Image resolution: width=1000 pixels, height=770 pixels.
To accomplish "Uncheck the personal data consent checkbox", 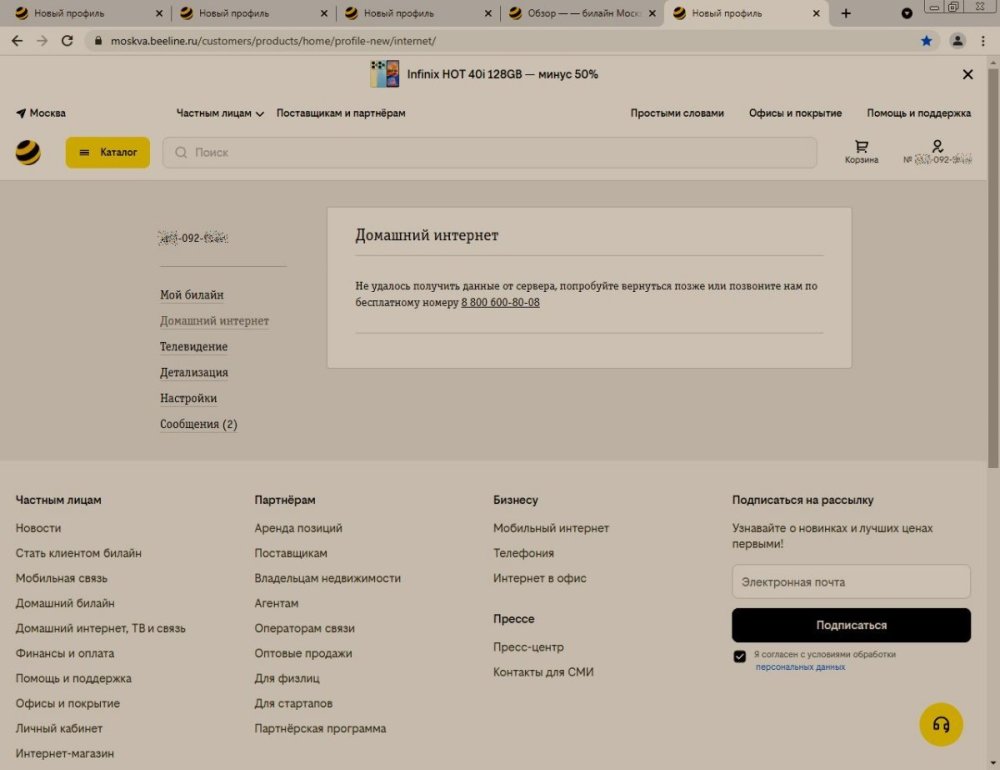I will tap(740, 656).
